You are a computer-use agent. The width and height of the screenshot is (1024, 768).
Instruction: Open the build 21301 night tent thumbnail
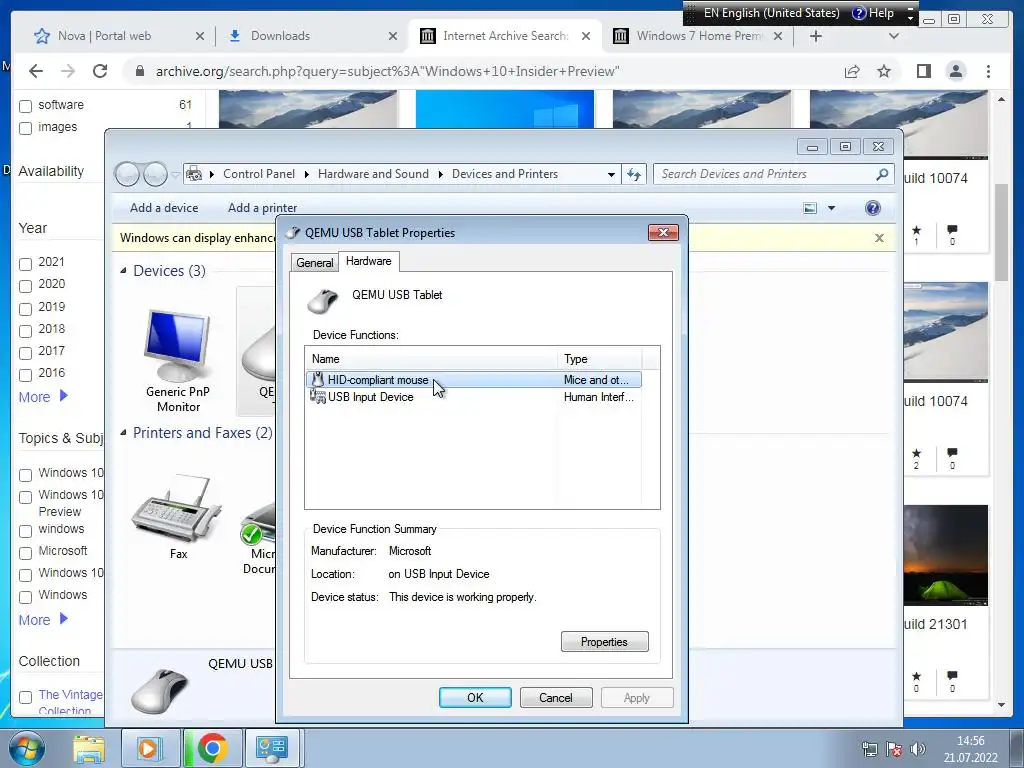[946, 555]
